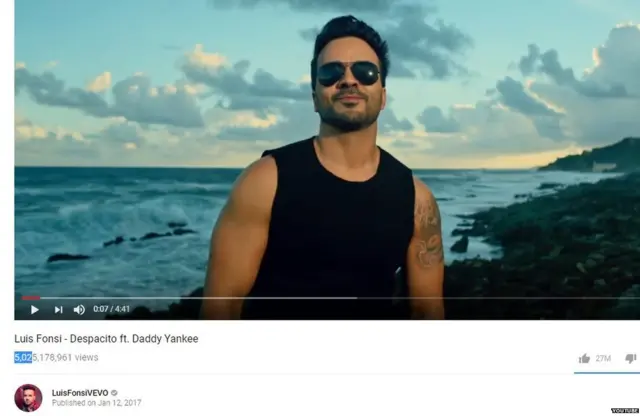The width and height of the screenshot is (640, 416).
Task: Seek to the end of the buffered gray timeline segment
Action: click(354, 298)
